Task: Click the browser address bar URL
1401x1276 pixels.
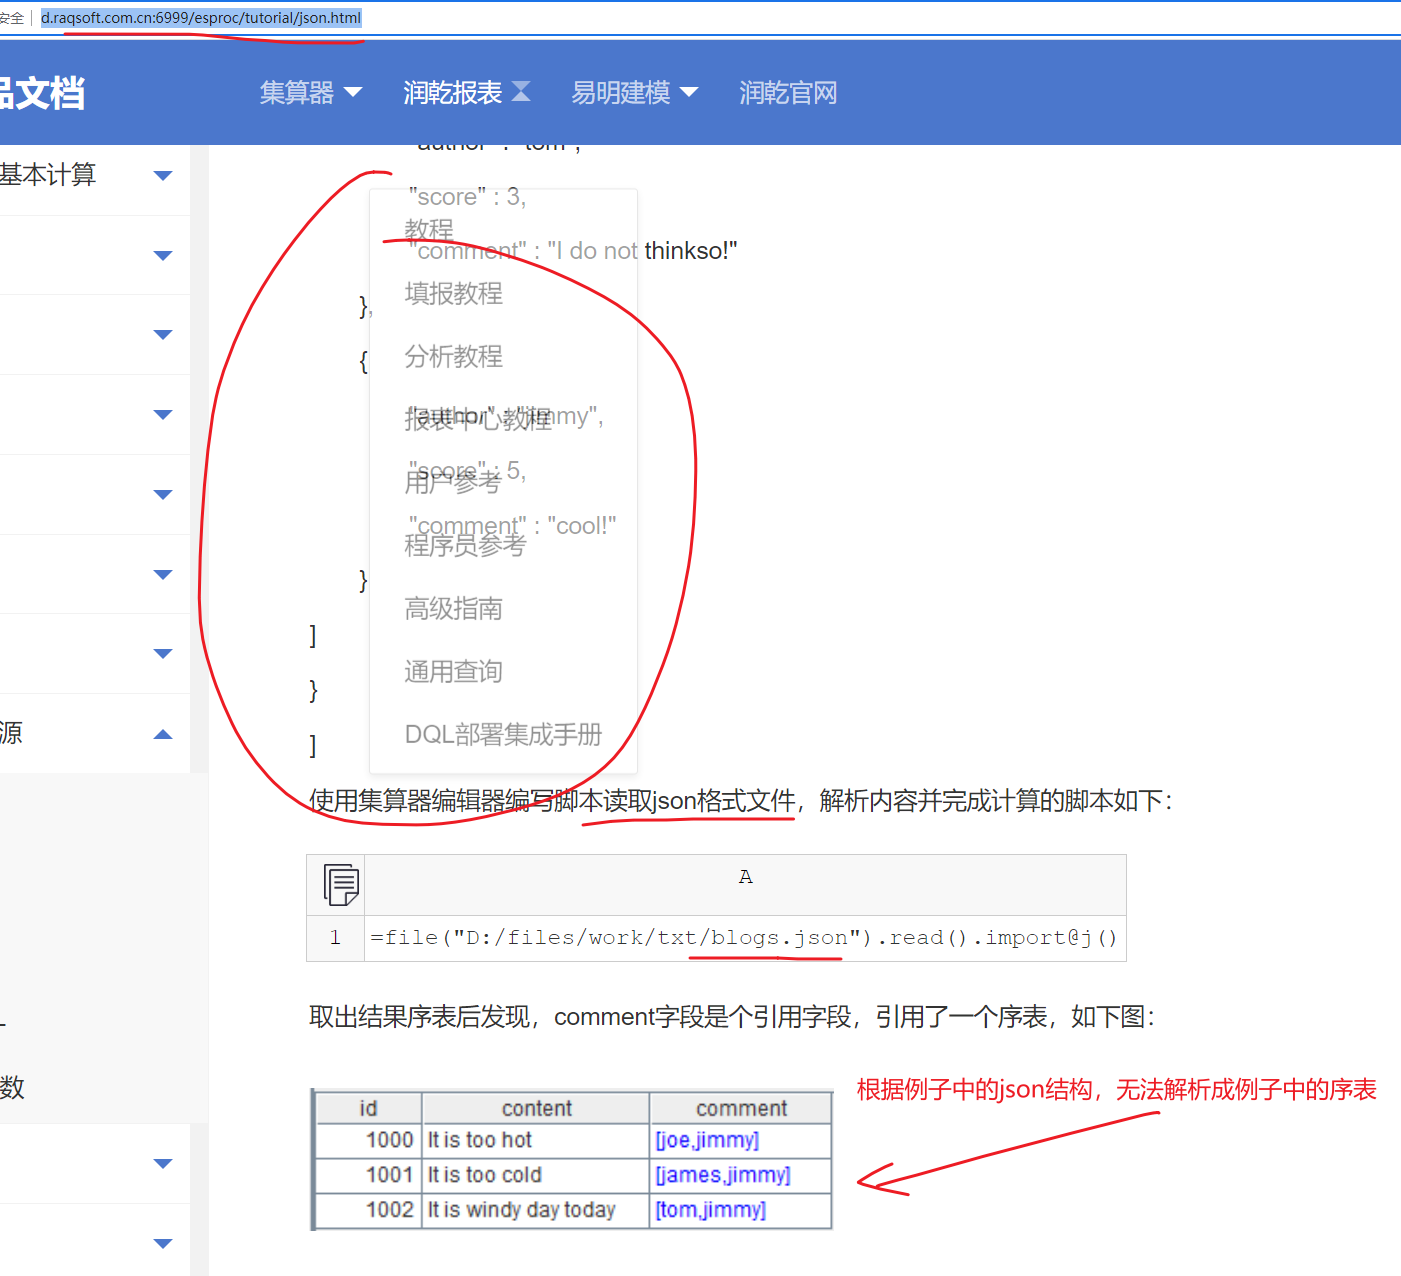Action: click(x=201, y=18)
